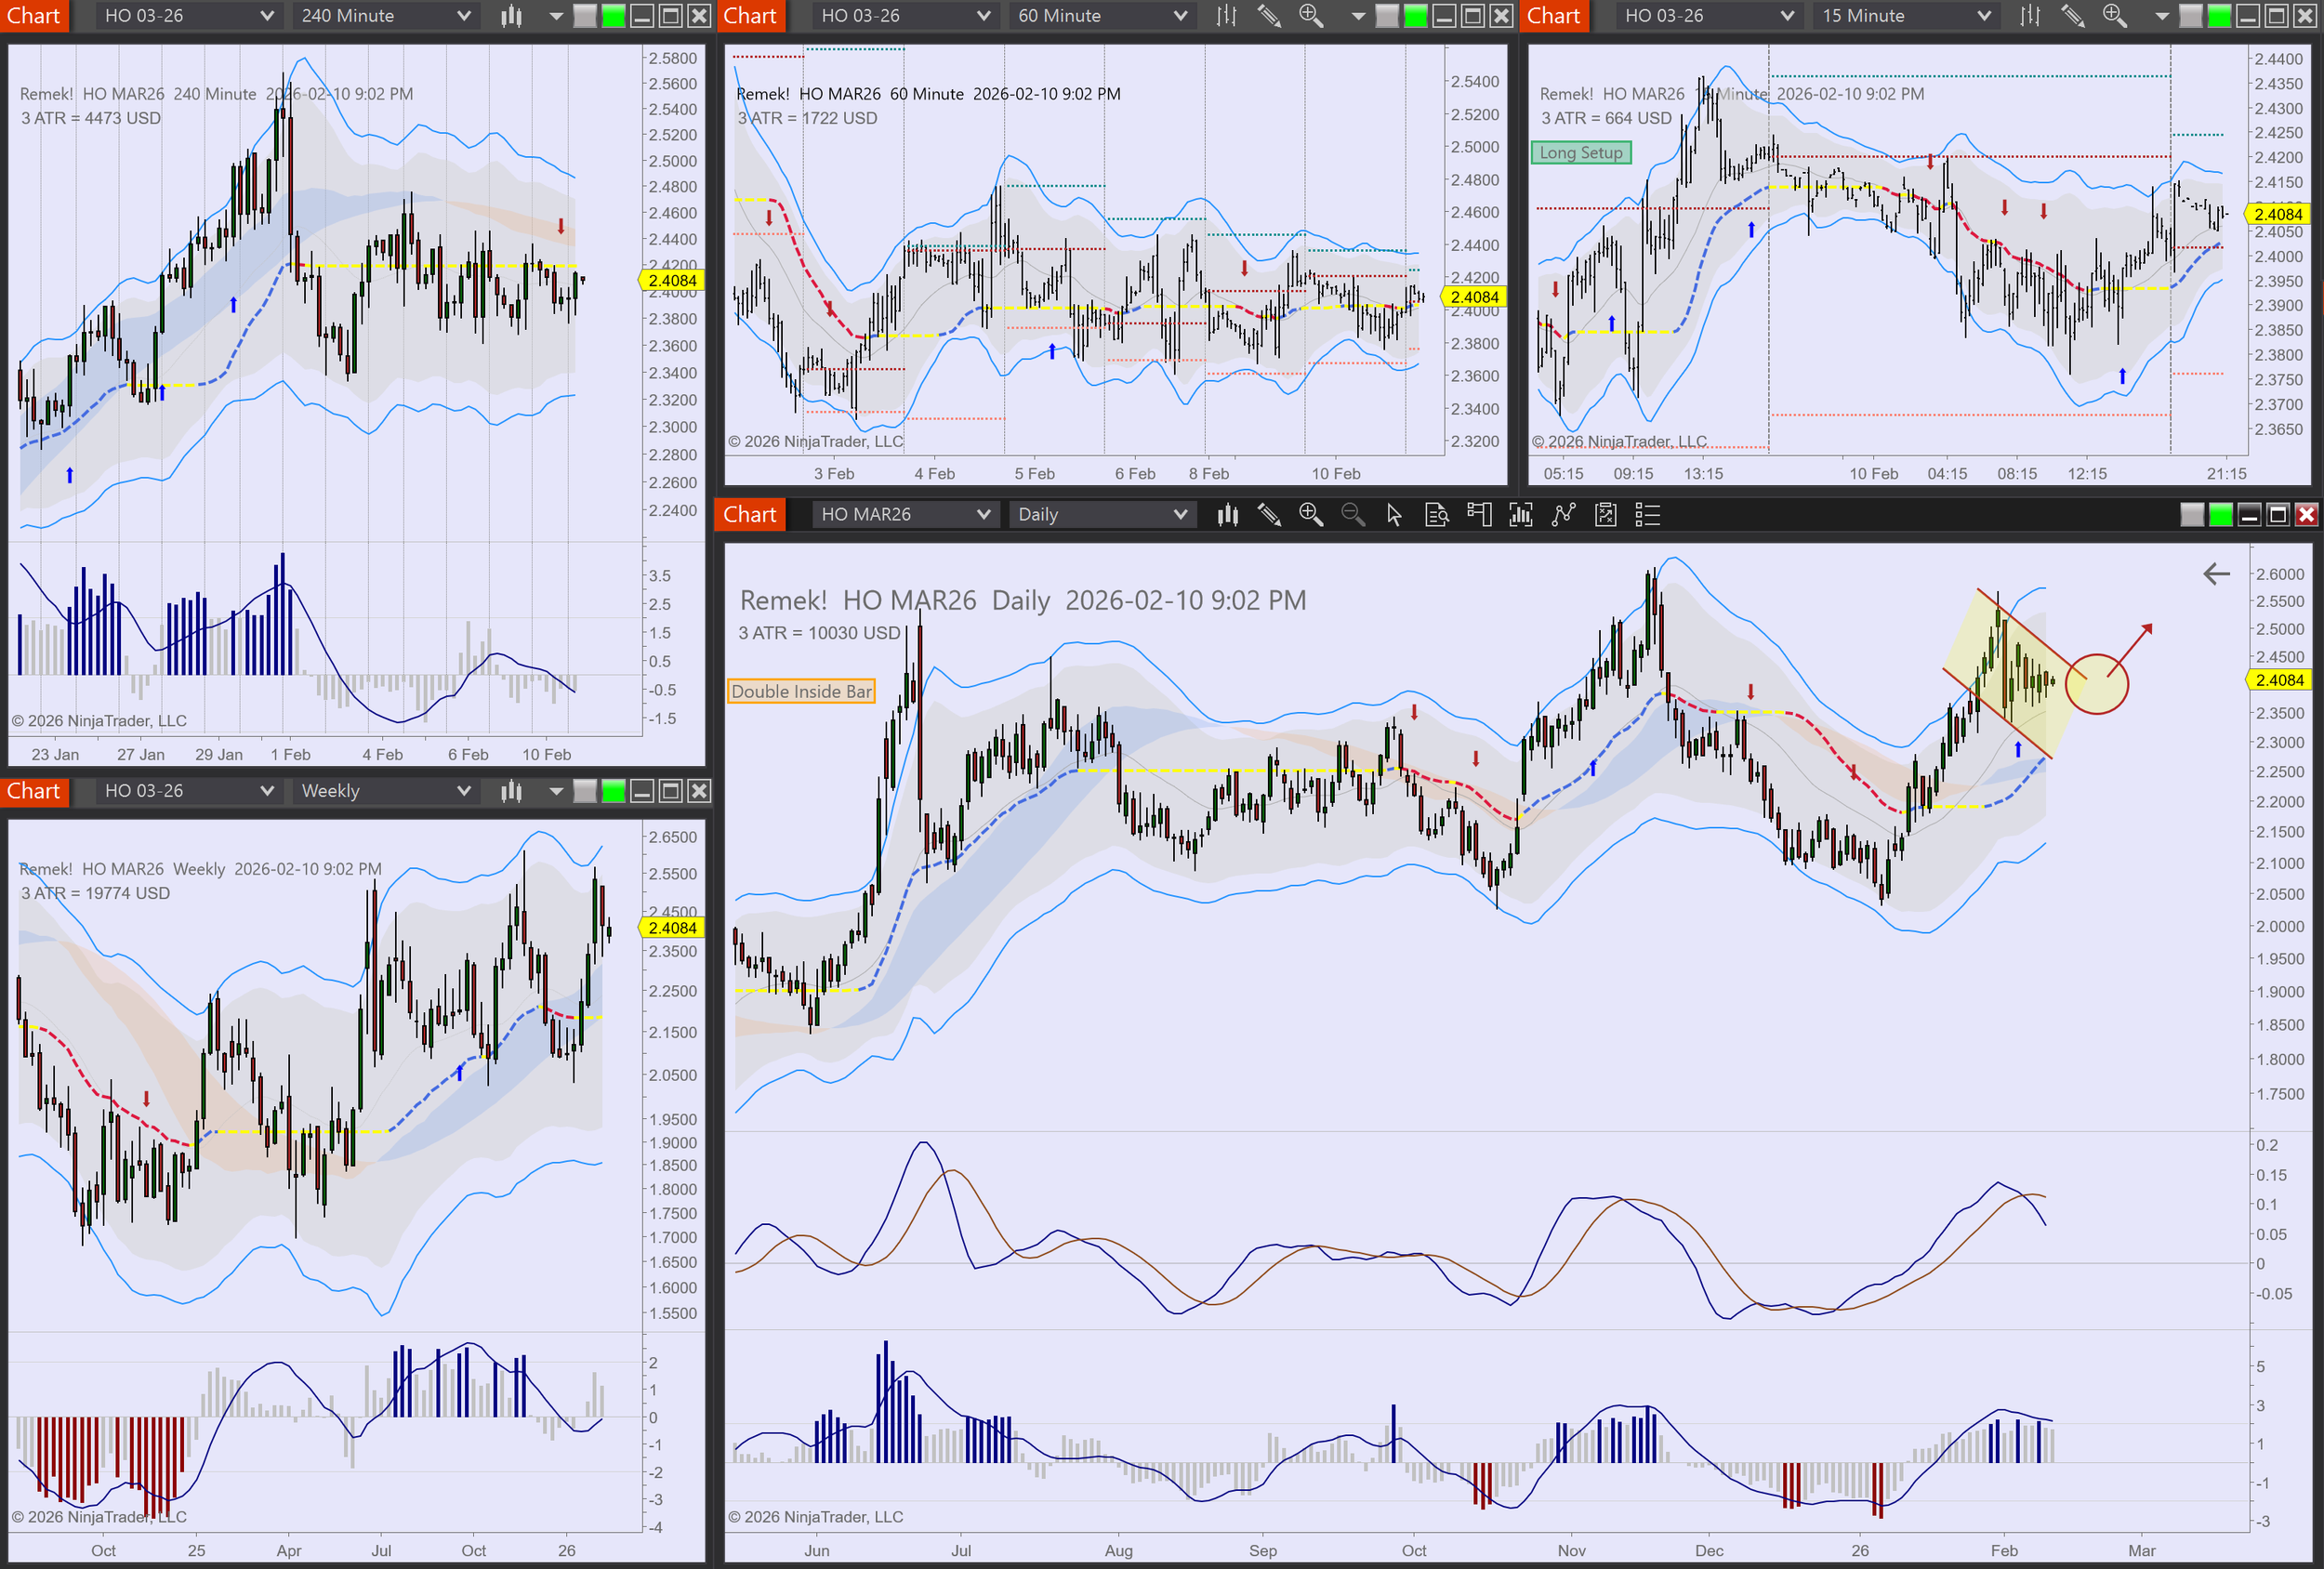Click zoom in on the Daily chart

(x=1311, y=515)
